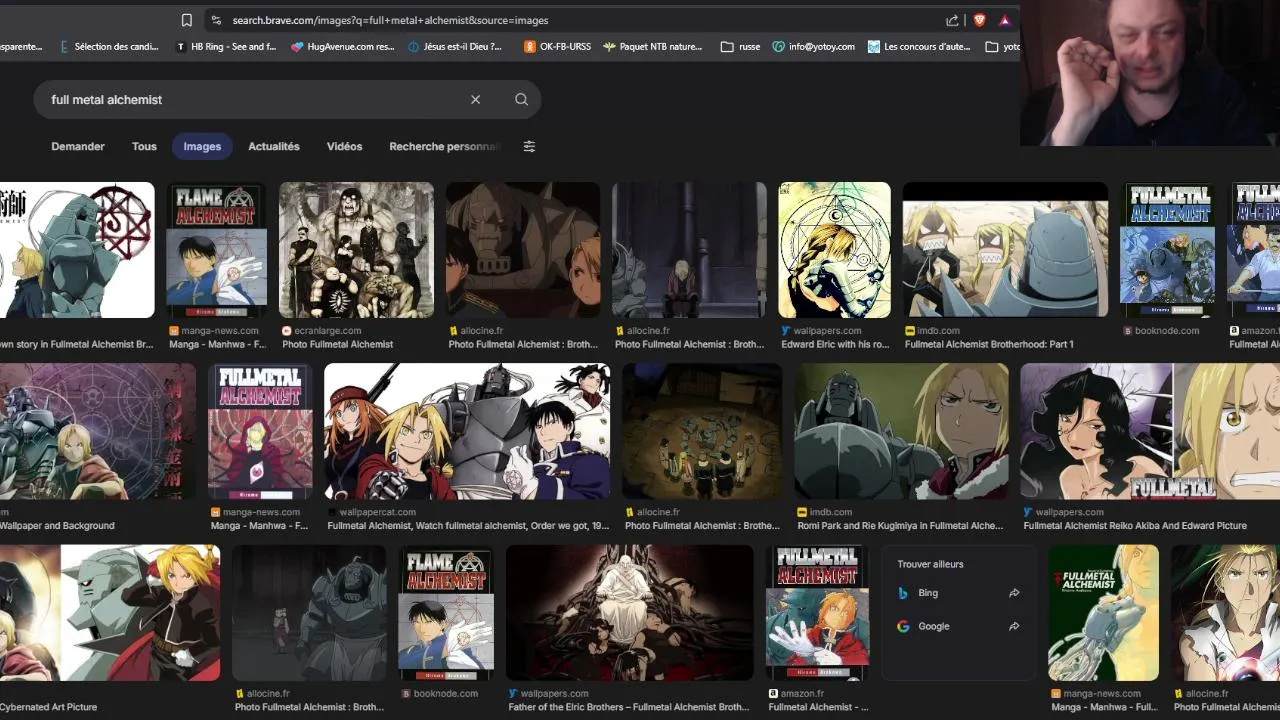Click the address bar URL field
Image resolution: width=1280 pixels, height=720 pixels.
coord(580,20)
